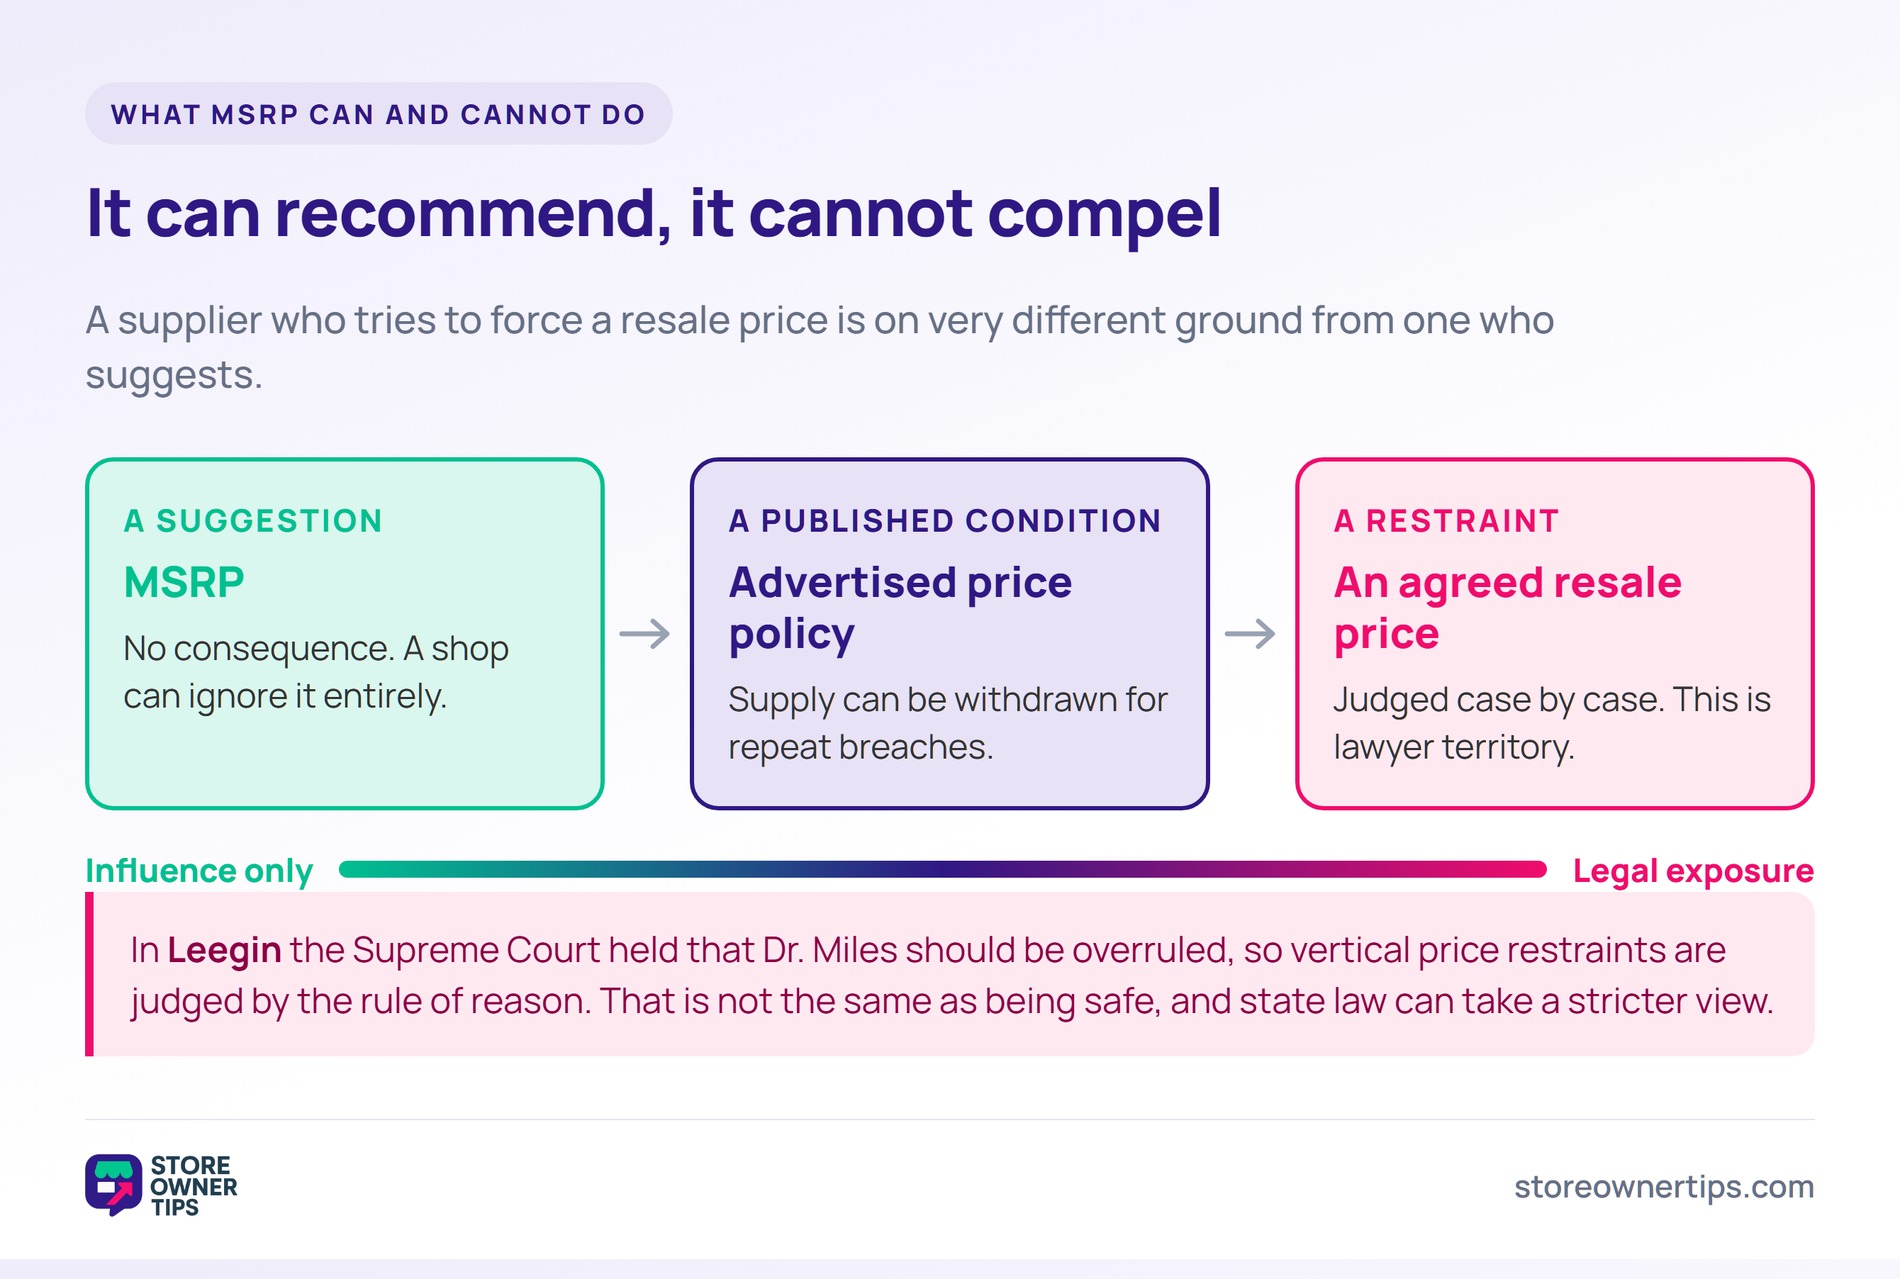This screenshot has width=1900, height=1279.
Task: Click the 'Legal exposure' label
Action: point(1693,871)
